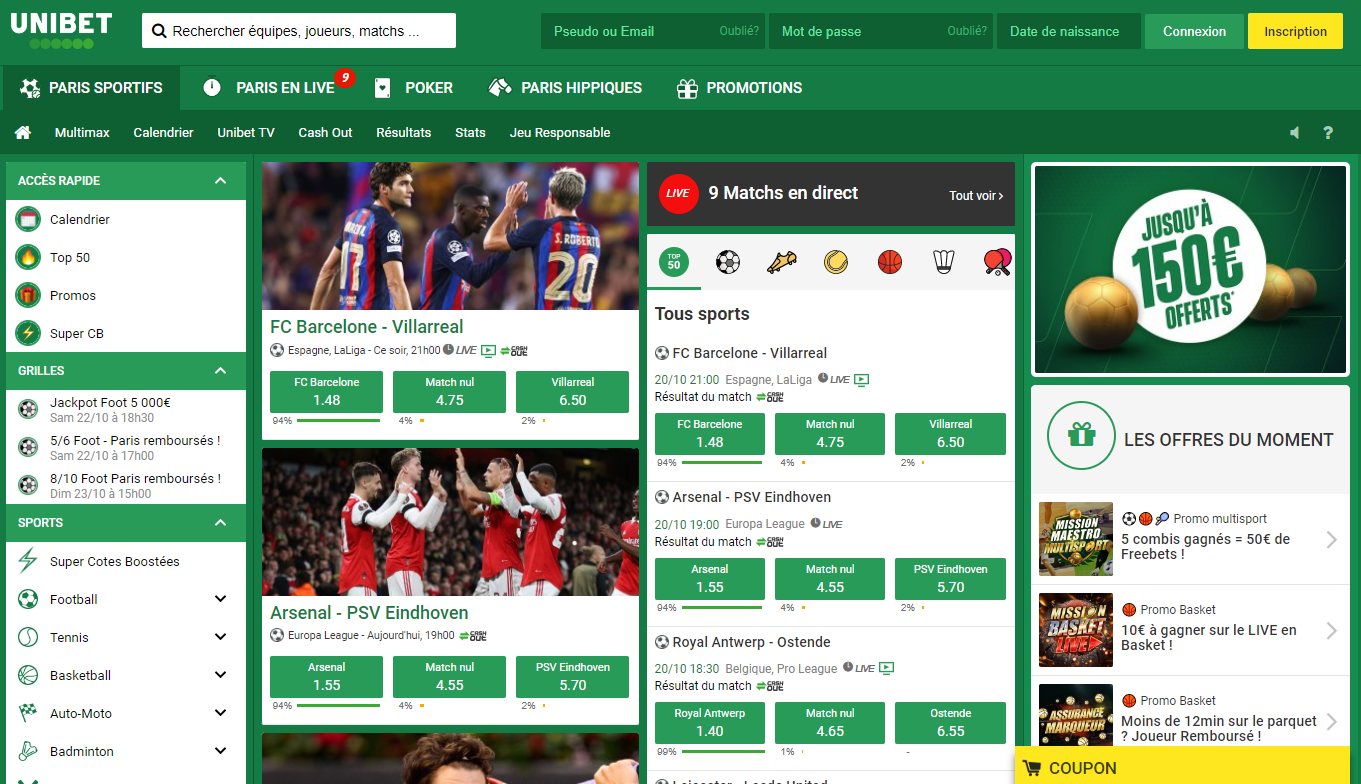Collapse the Grilles section
1361x784 pixels.
221,371
